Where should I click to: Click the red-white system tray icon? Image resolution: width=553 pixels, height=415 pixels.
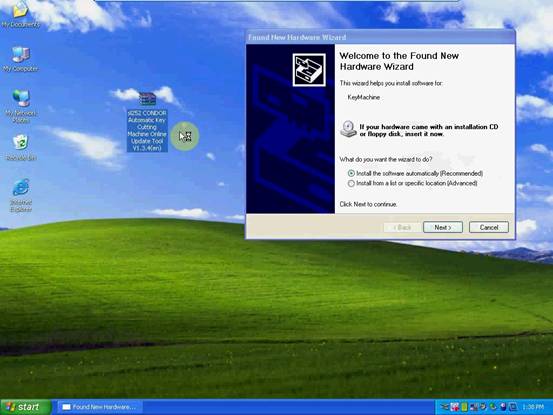454,407
